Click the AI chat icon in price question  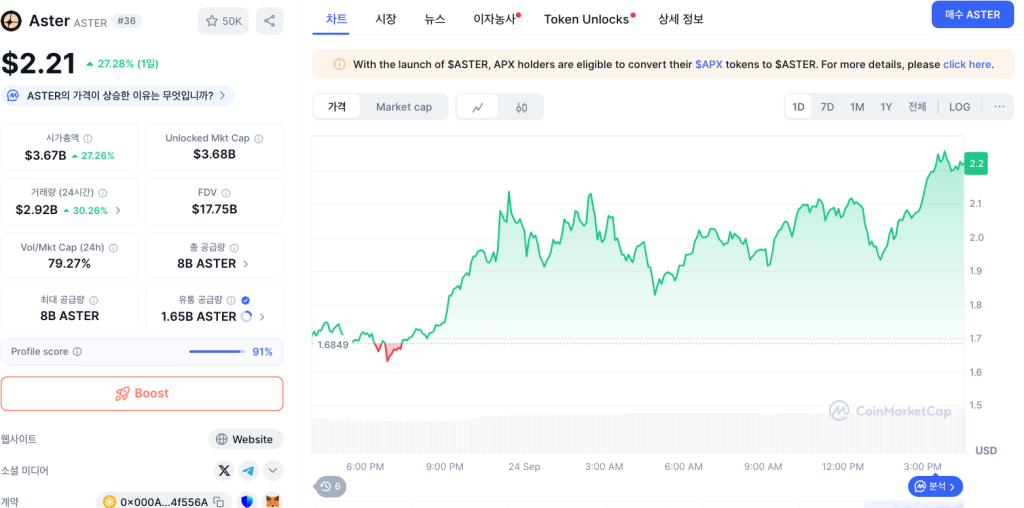[x=12, y=96]
